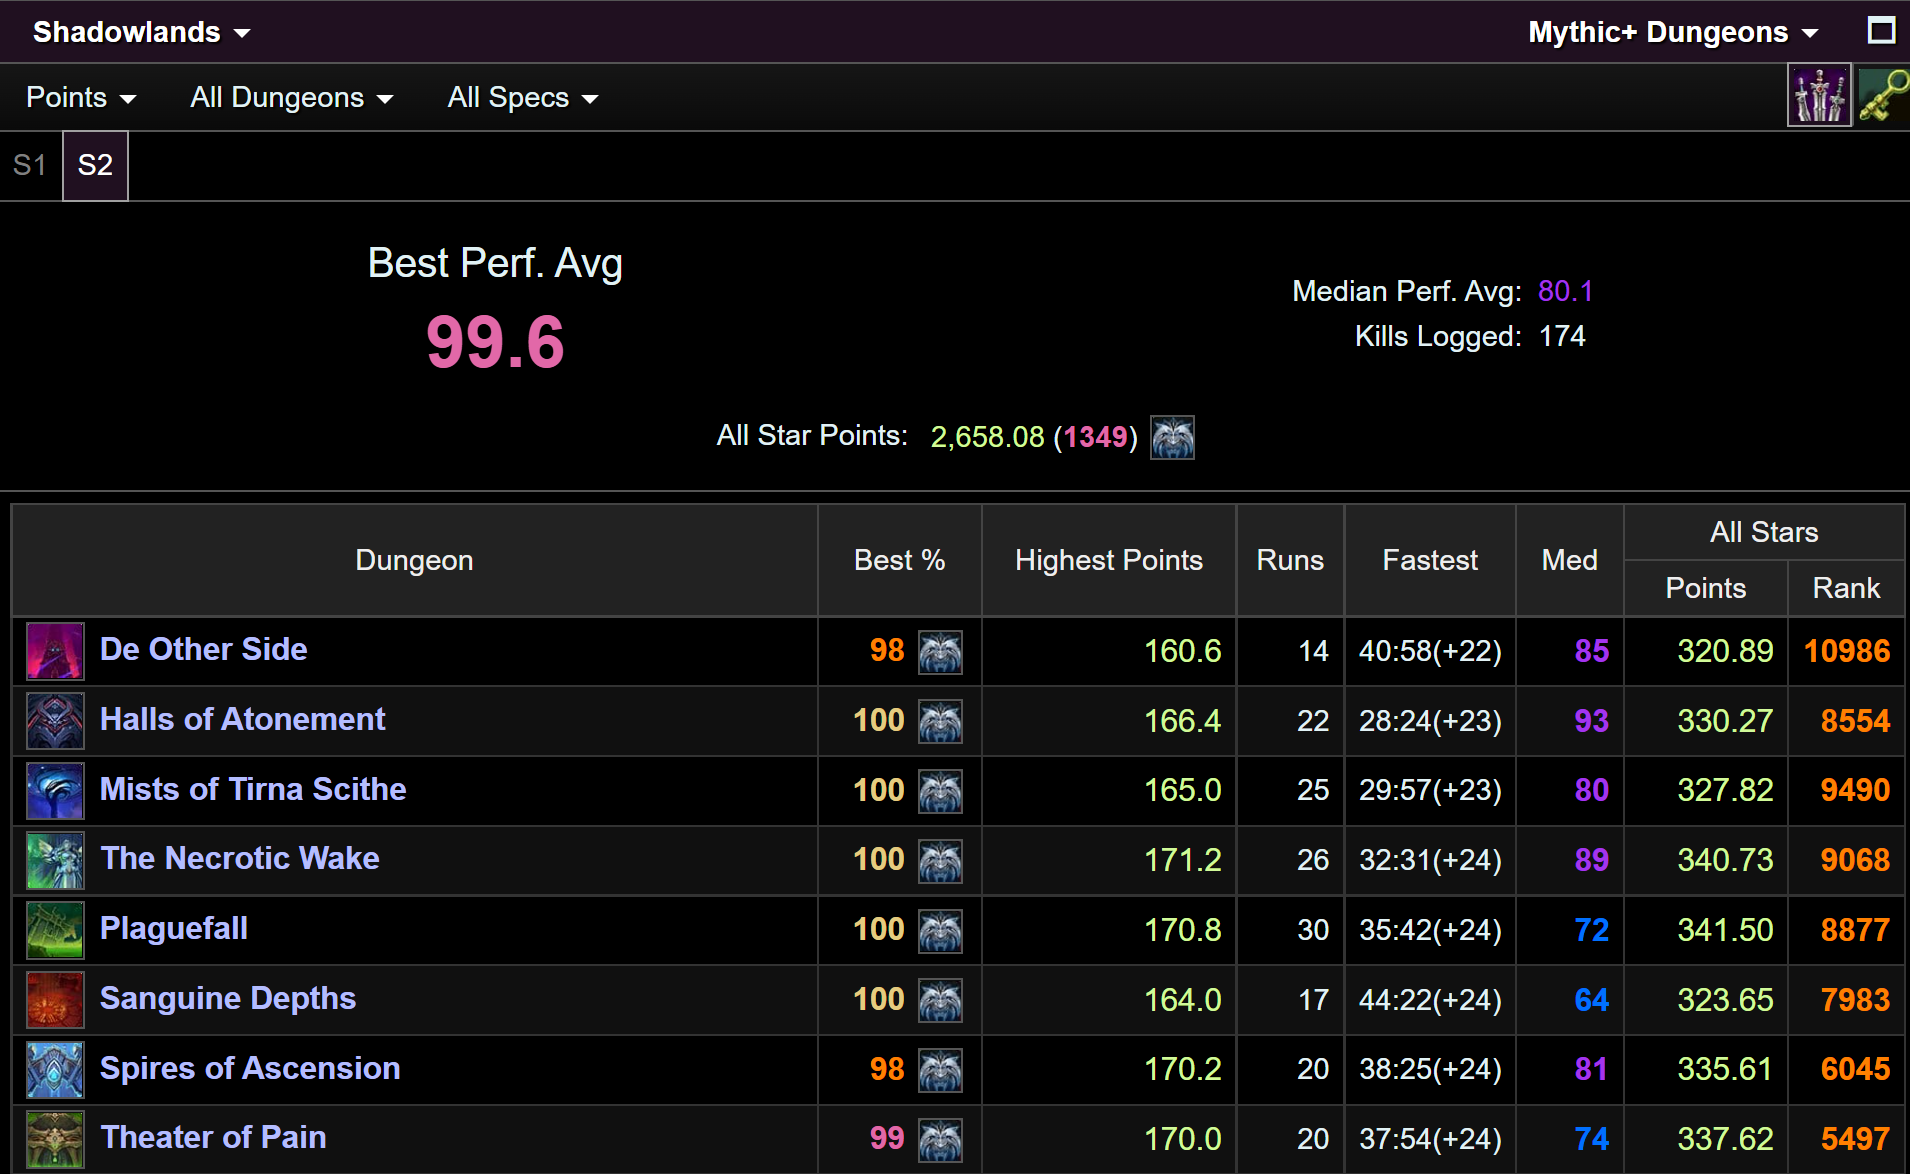Click Spires of Ascension dungeon thumbnail
1910x1174 pixels.
click(x=55, y=1070)
